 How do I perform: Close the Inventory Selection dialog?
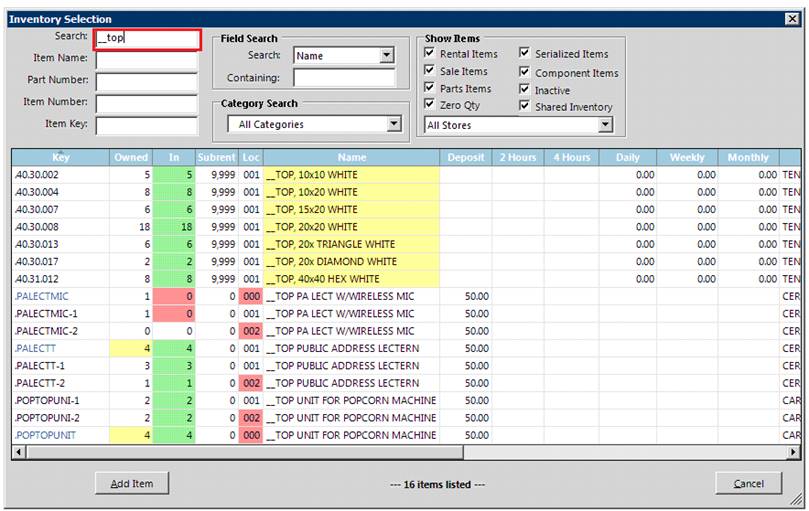792,18
